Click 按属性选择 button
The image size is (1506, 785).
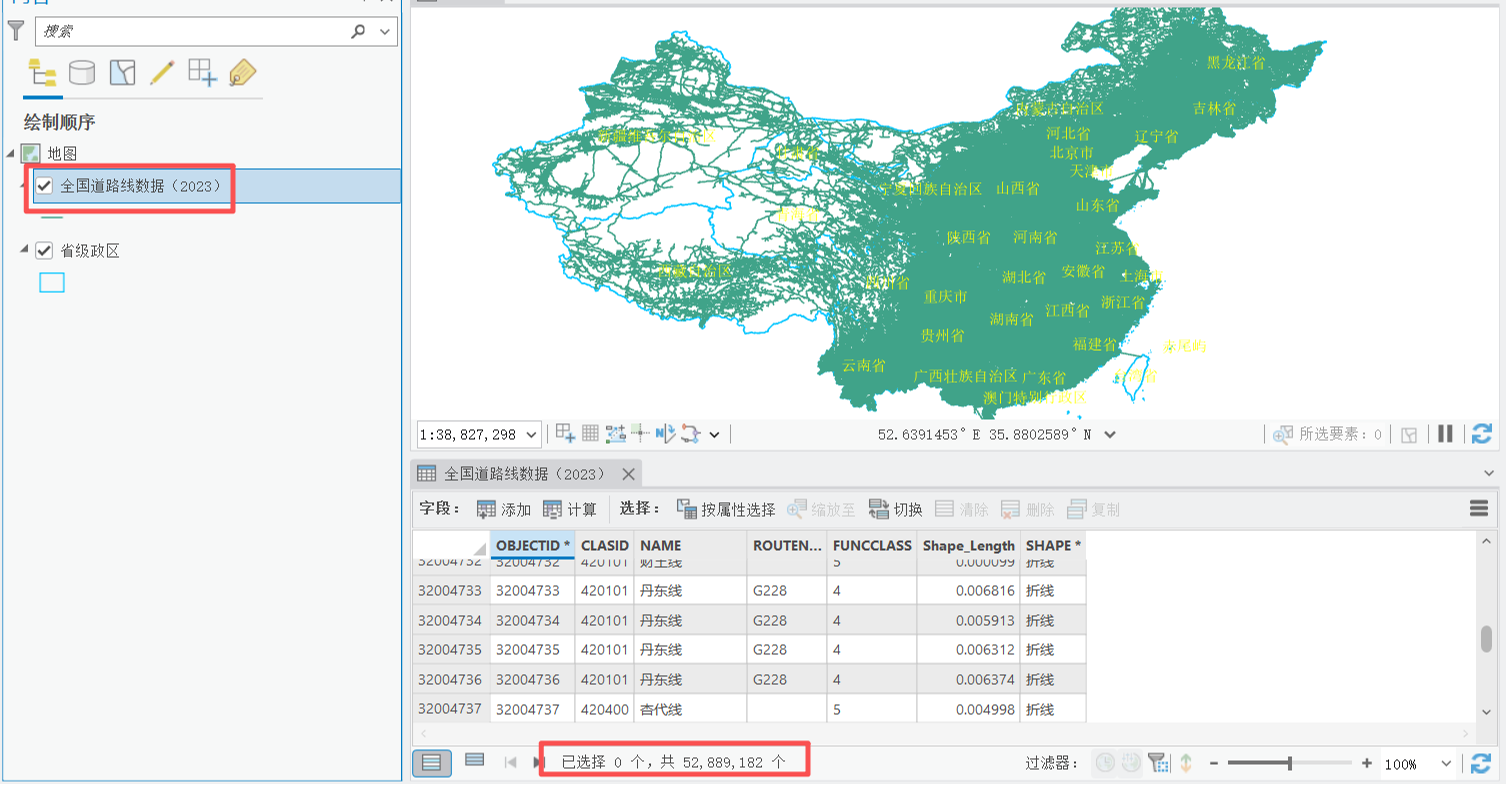click(x=726, y=509)
